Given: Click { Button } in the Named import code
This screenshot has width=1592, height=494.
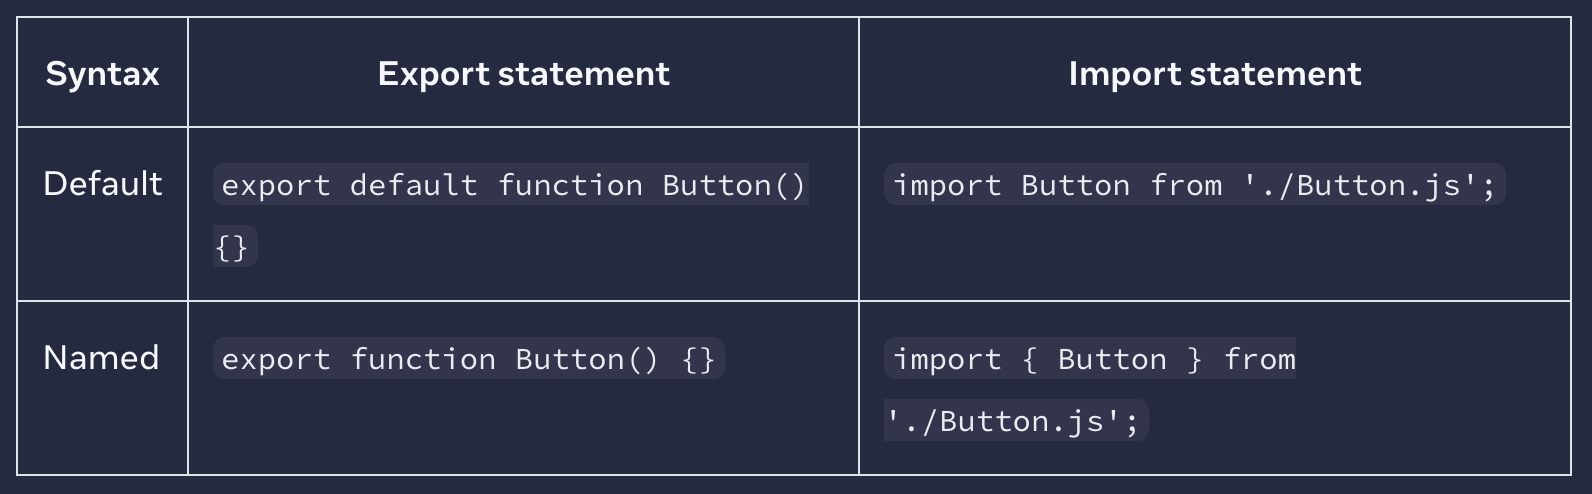Looking at the screenshot, I should pos(1112,359).
